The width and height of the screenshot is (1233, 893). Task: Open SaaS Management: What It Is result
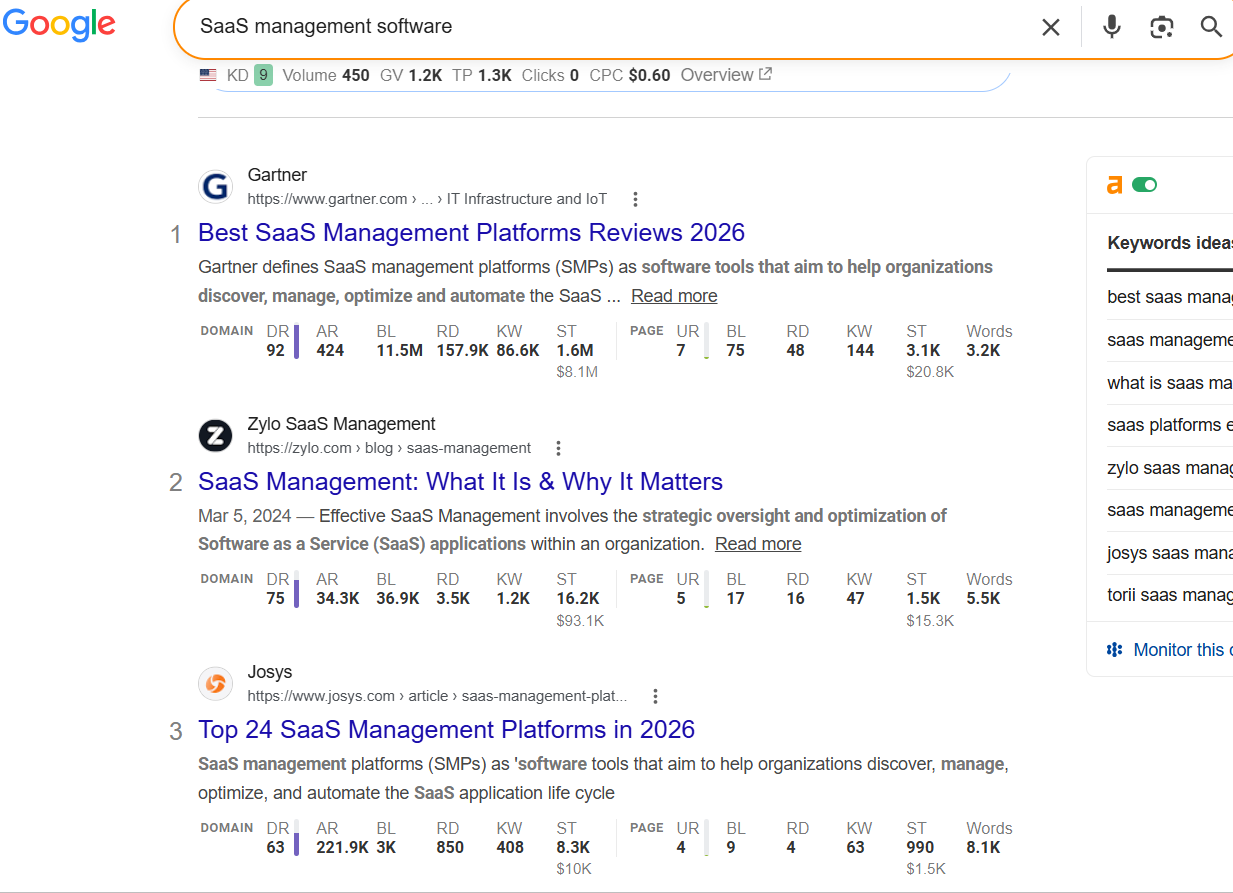[461, 481]
